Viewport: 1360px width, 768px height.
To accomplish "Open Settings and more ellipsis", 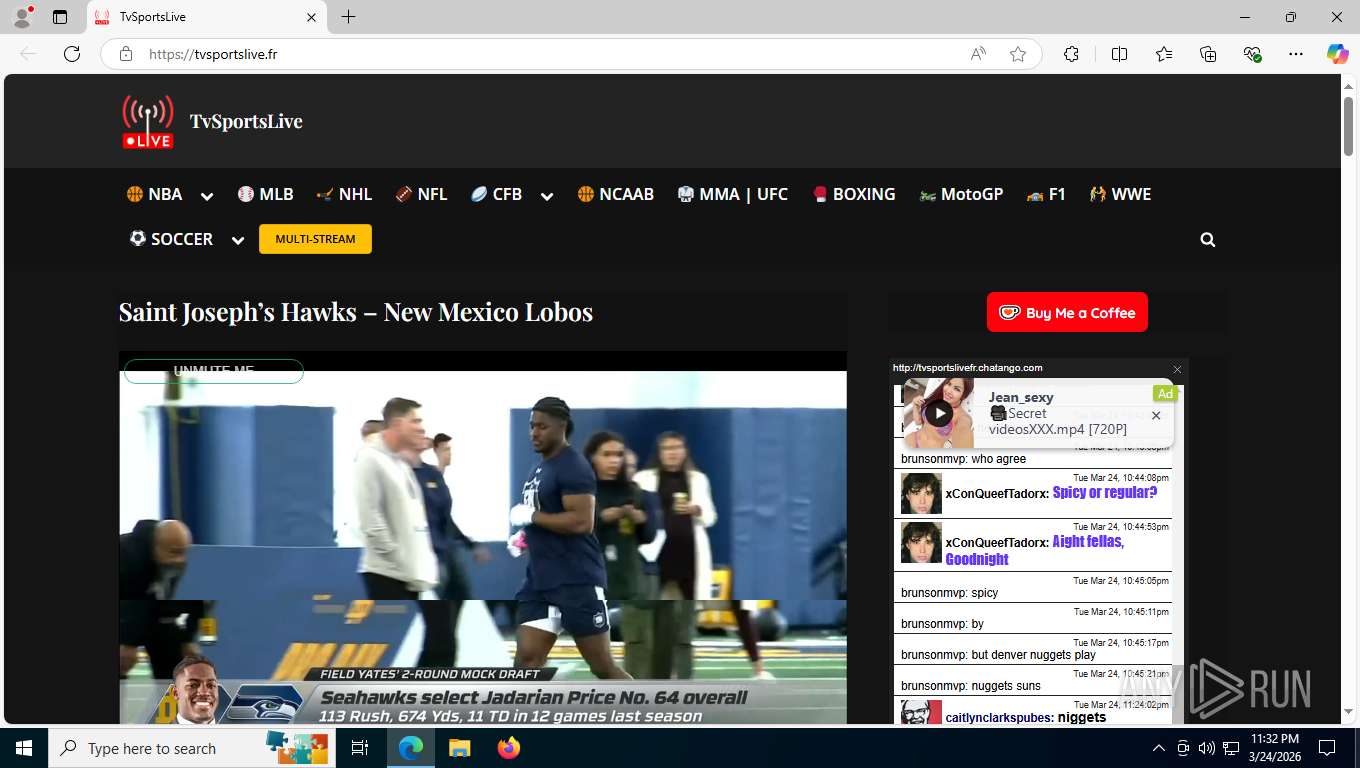I will [x=1296, y=54].
